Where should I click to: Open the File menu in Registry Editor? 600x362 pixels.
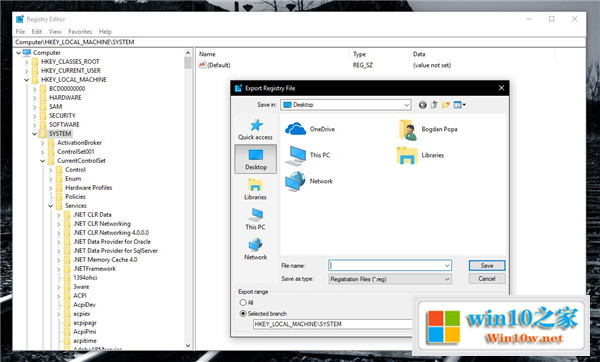pyautogui.click(x=20, y=32)
